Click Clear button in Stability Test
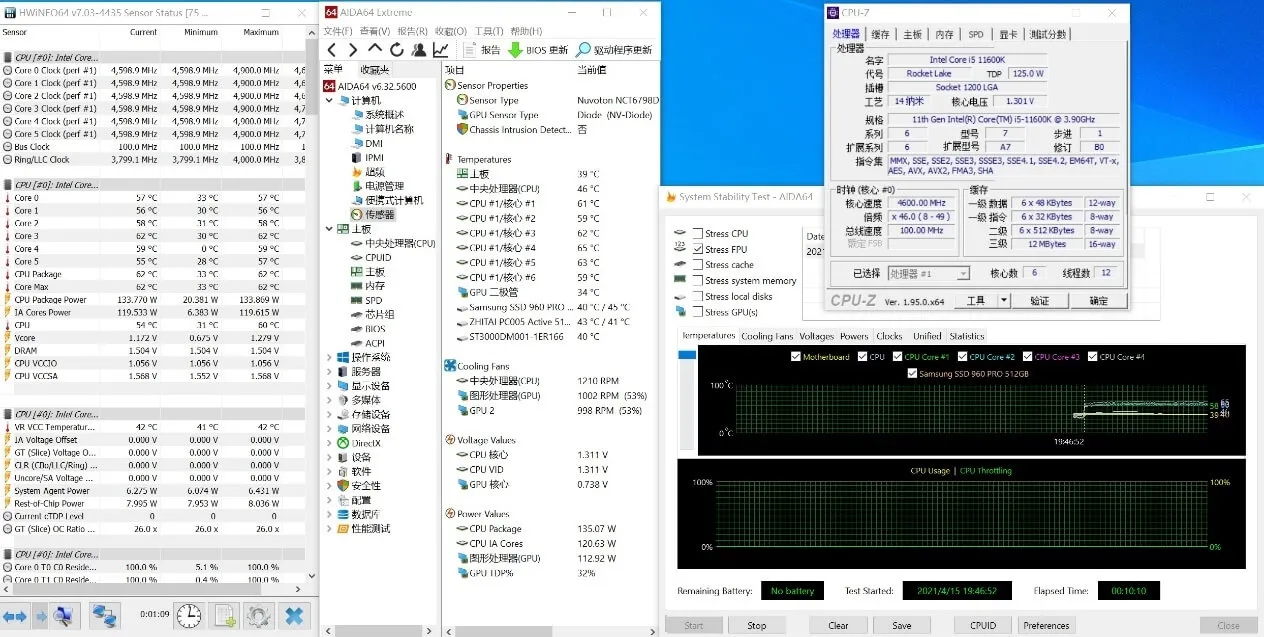Image resolution: width=1264 pixels, height=637 pixels. click(x=838, y=626)
